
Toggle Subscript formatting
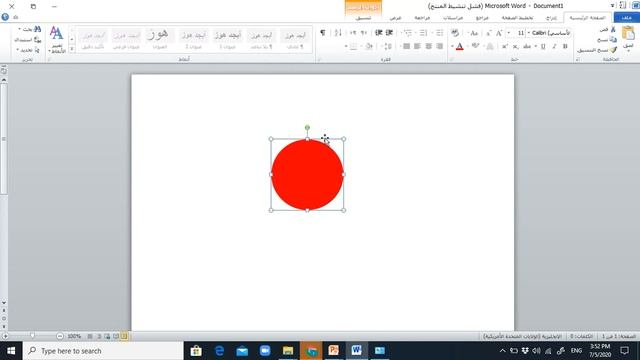(x=516, y=47)
